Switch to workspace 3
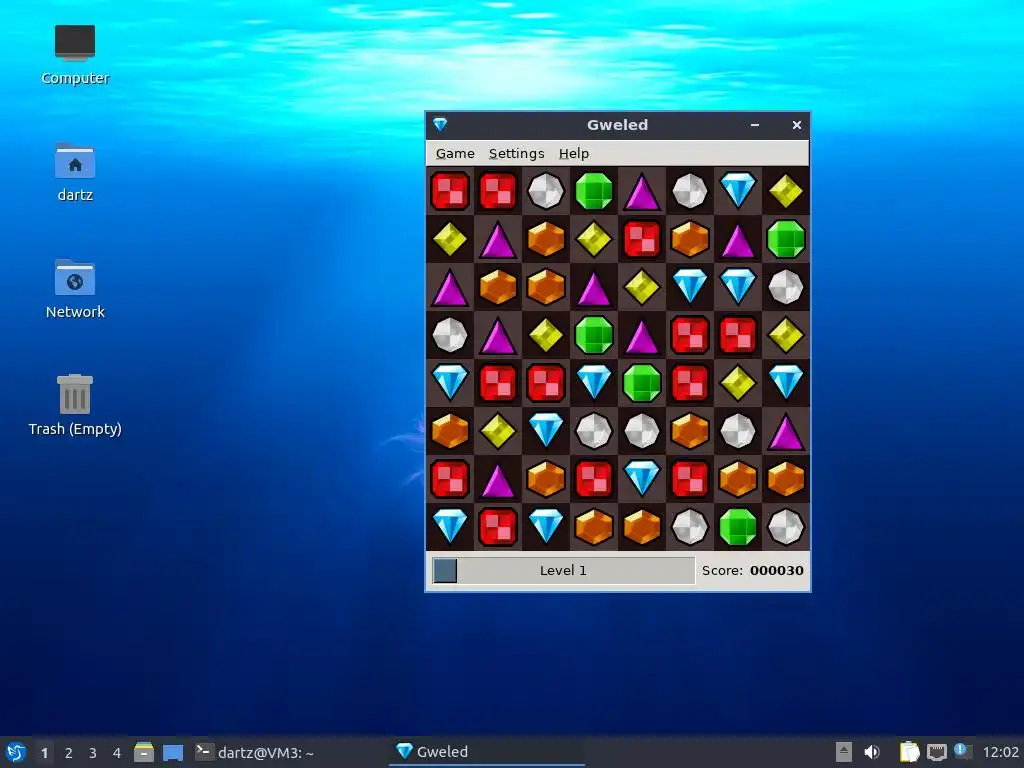The width and height of the screenshot is (1024, 768). (93, 753)
